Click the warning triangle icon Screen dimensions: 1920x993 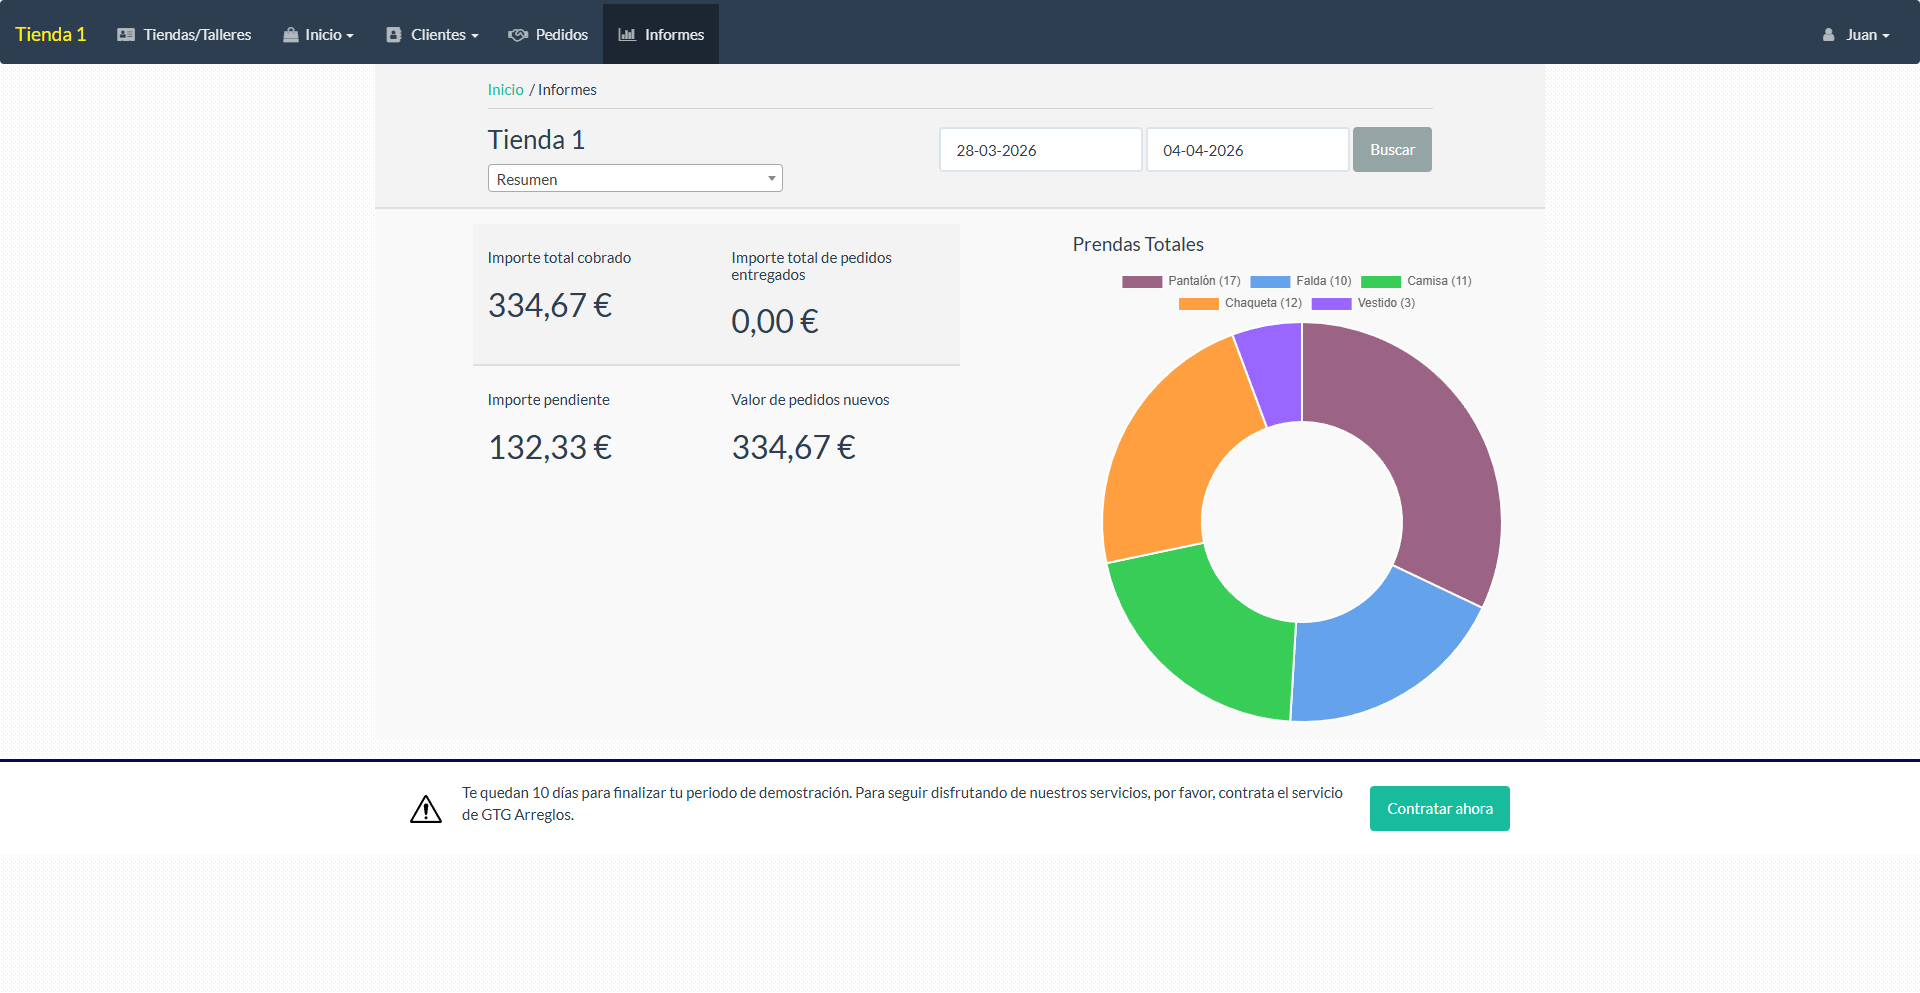pos(426,809)
